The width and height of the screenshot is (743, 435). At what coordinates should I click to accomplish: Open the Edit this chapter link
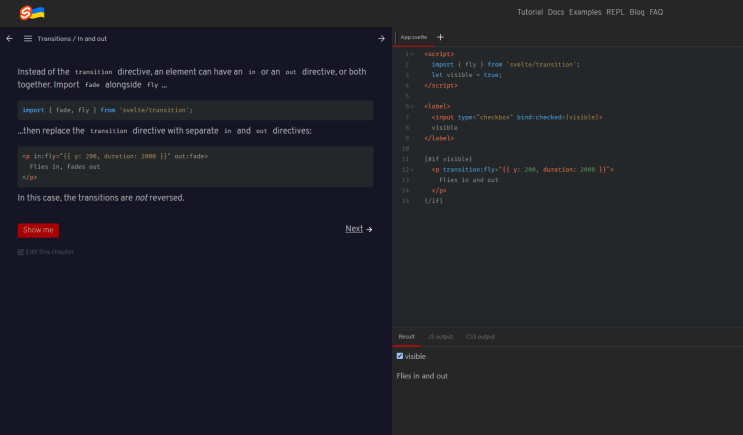(x=49, y=252)
